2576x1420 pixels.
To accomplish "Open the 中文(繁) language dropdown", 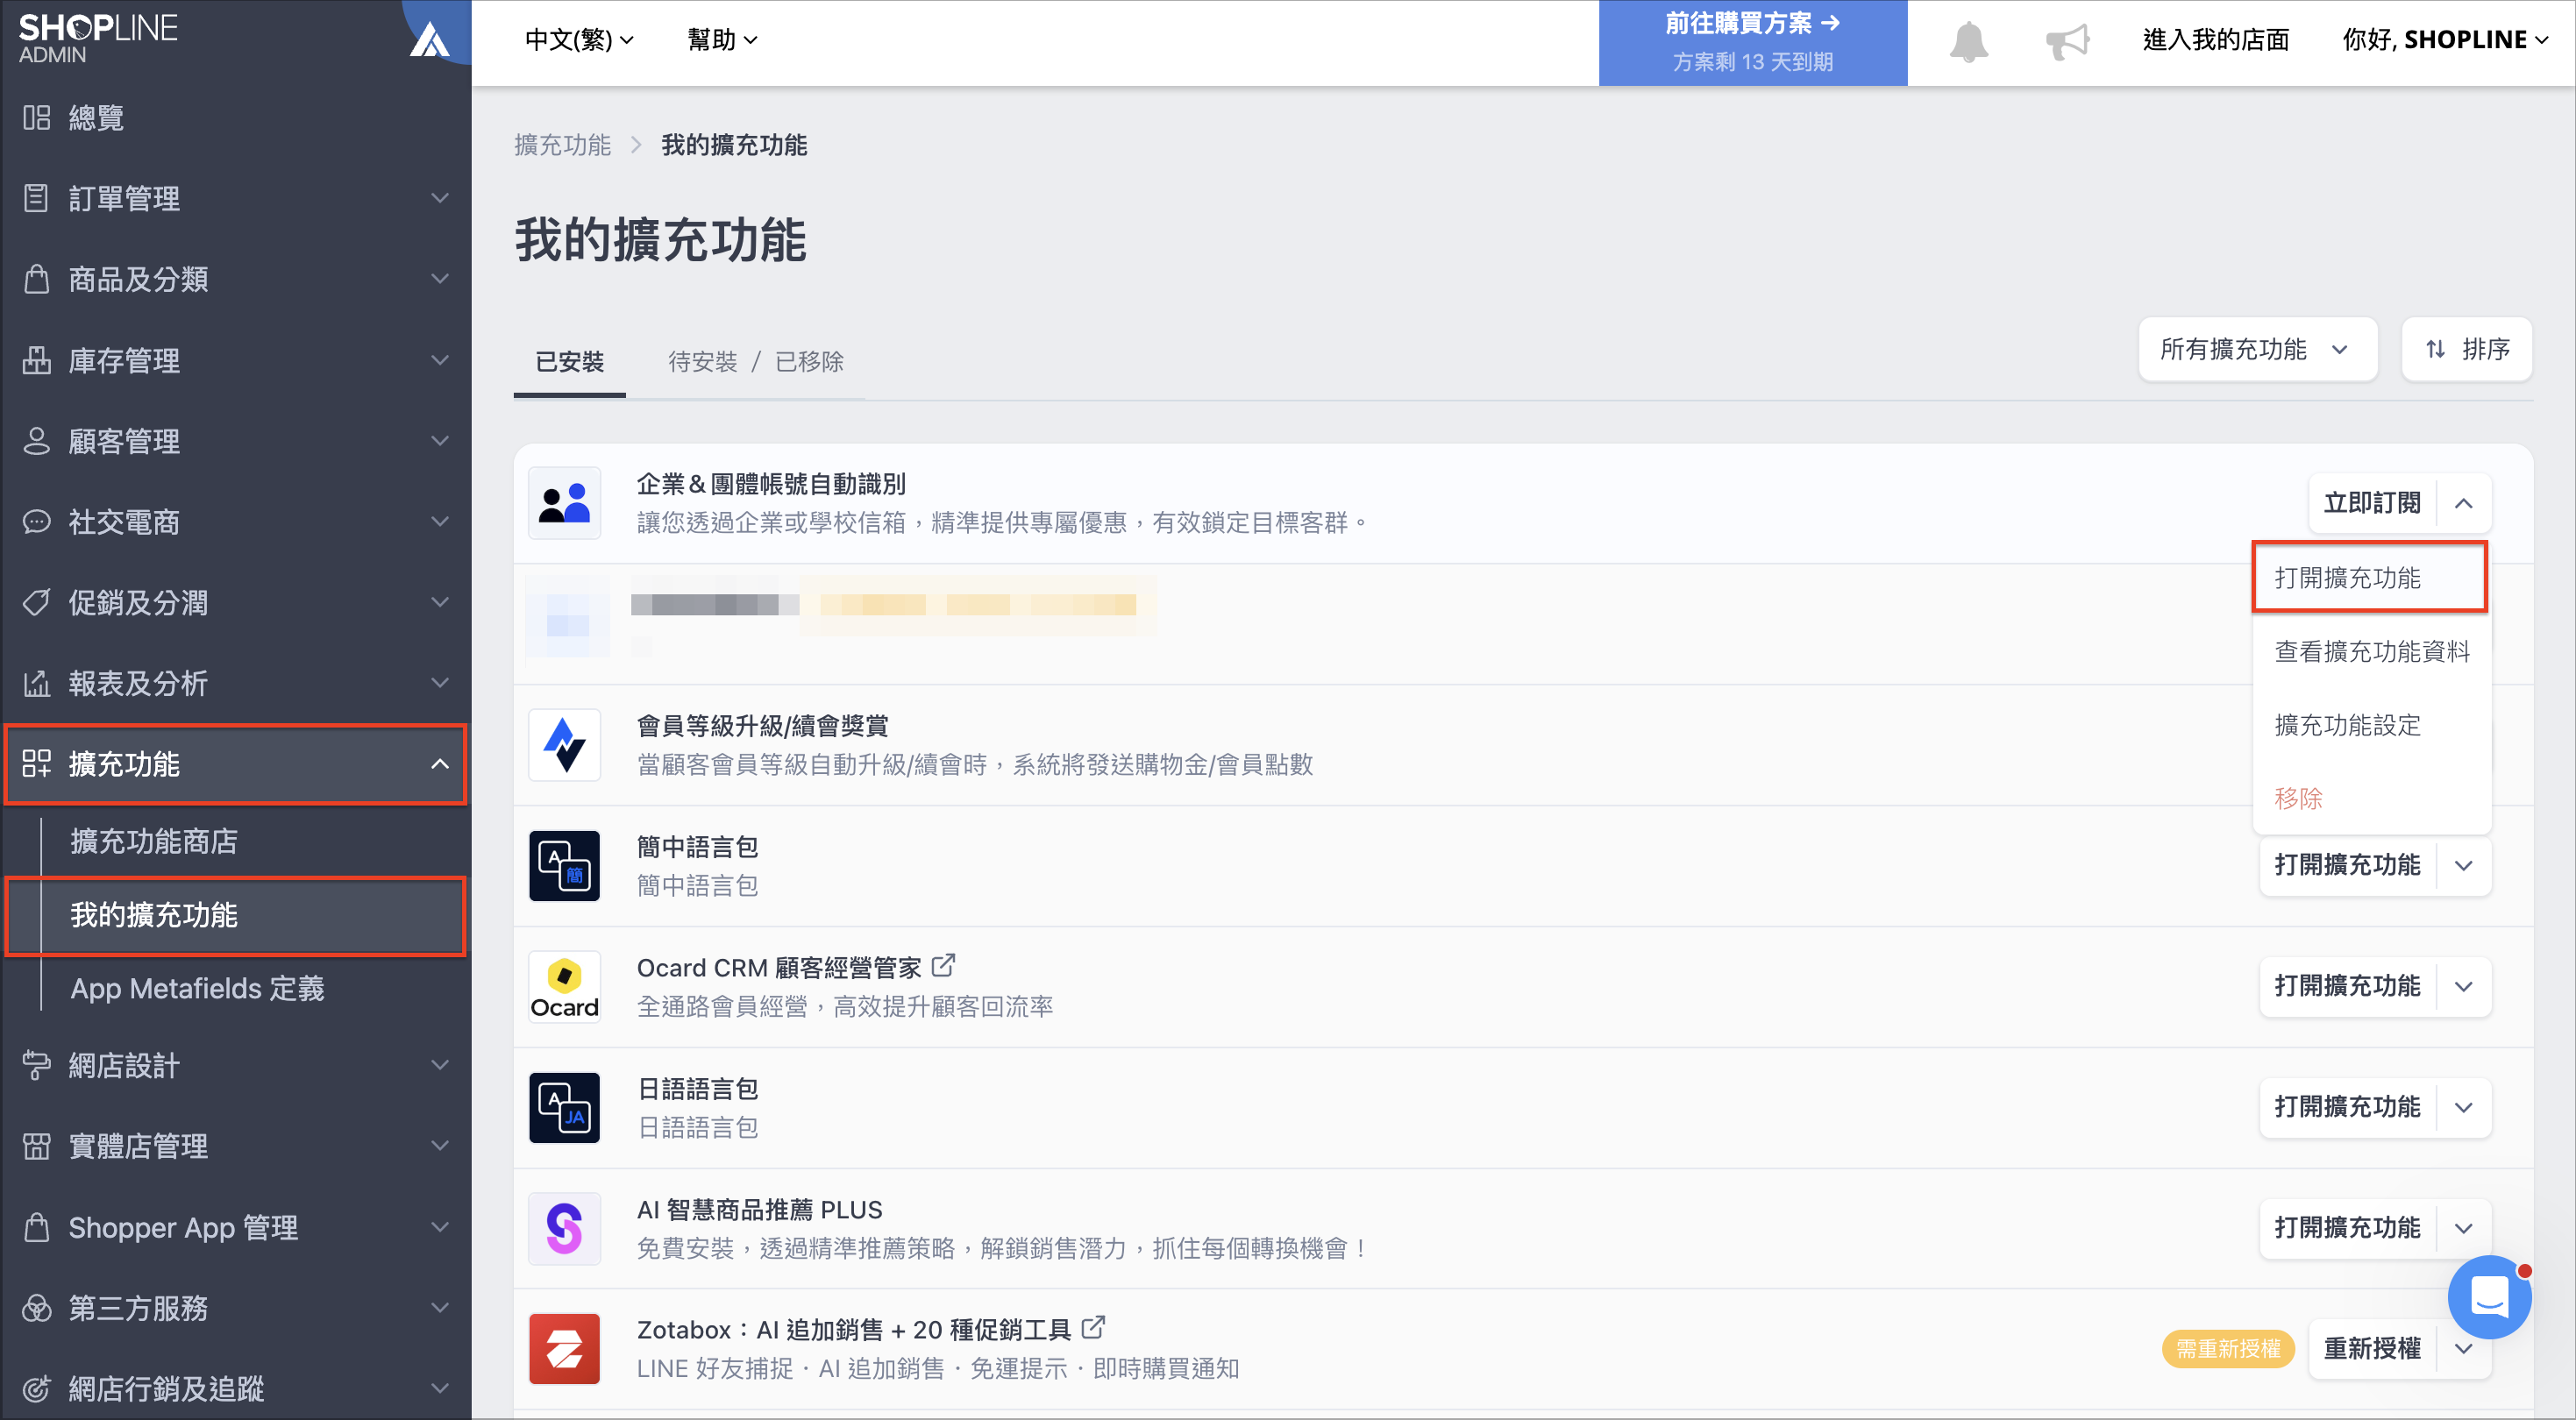I will pyautogui.click(x=580, y=40).
